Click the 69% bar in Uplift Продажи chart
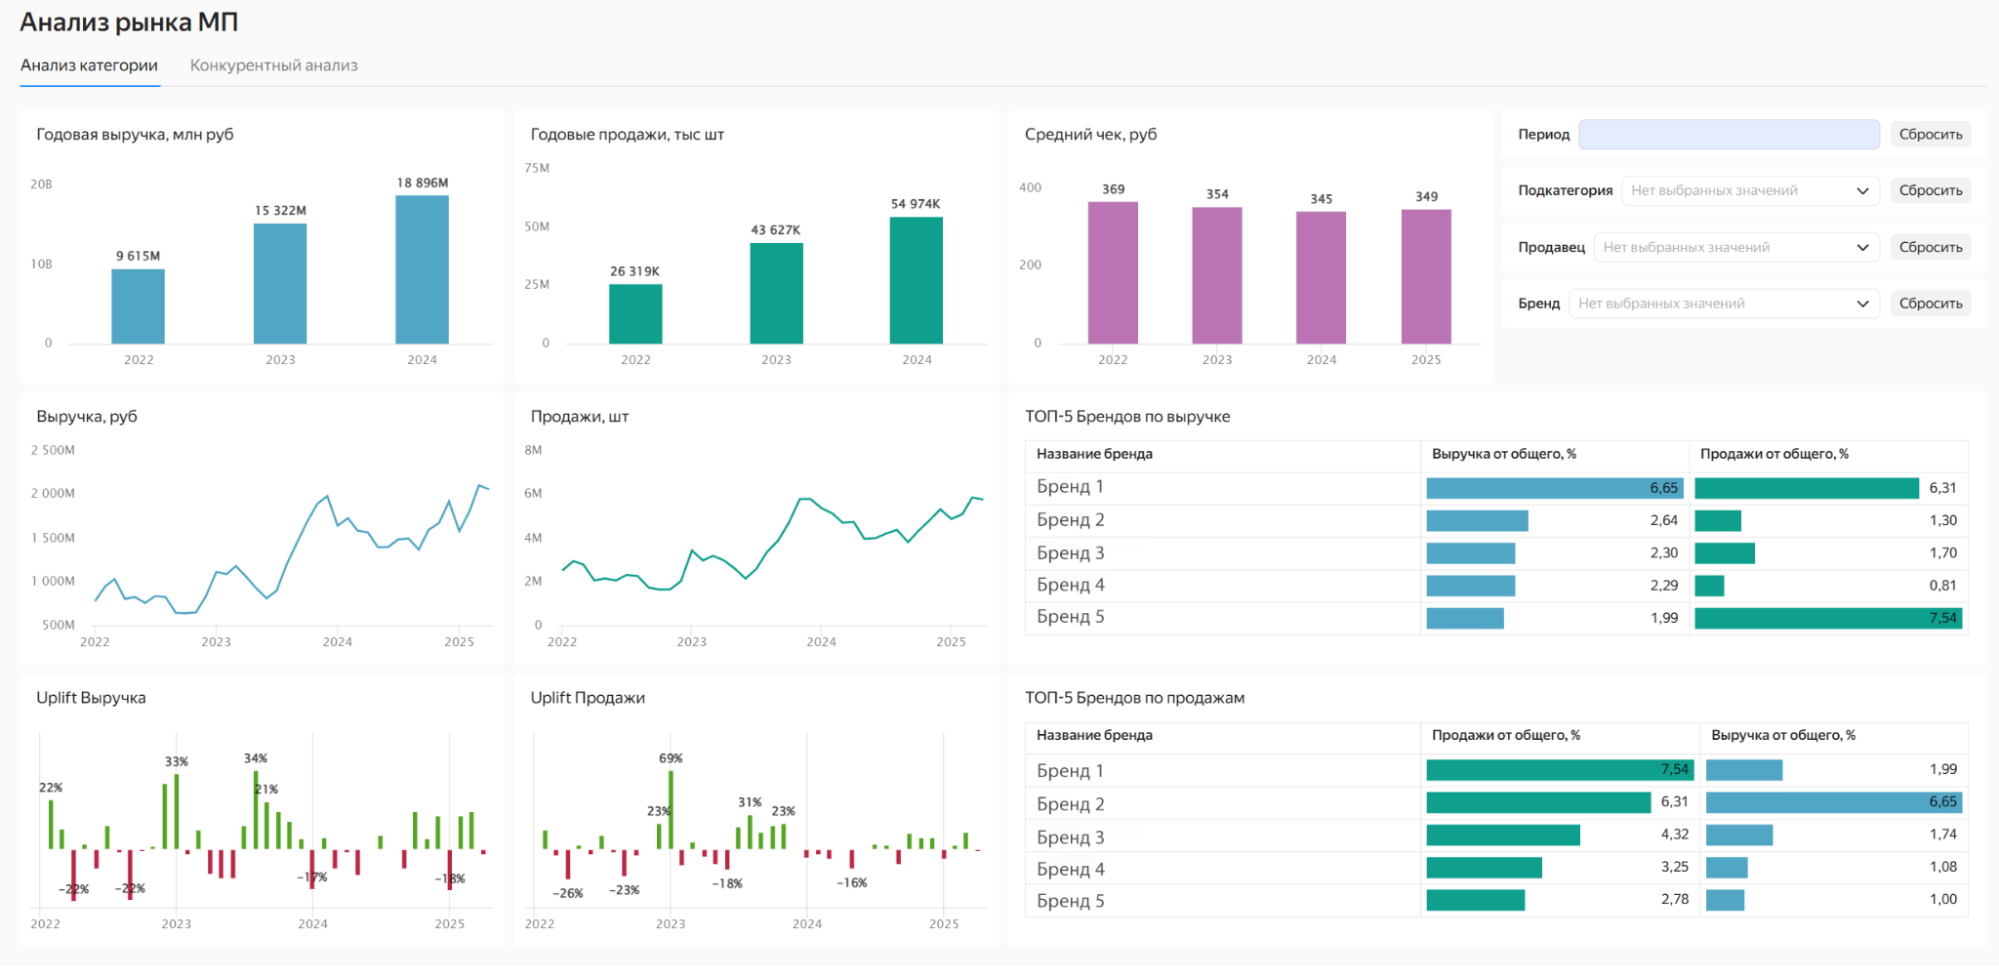Image resolution: width=1999 pixels, height=967 pixels. point(671,809)
